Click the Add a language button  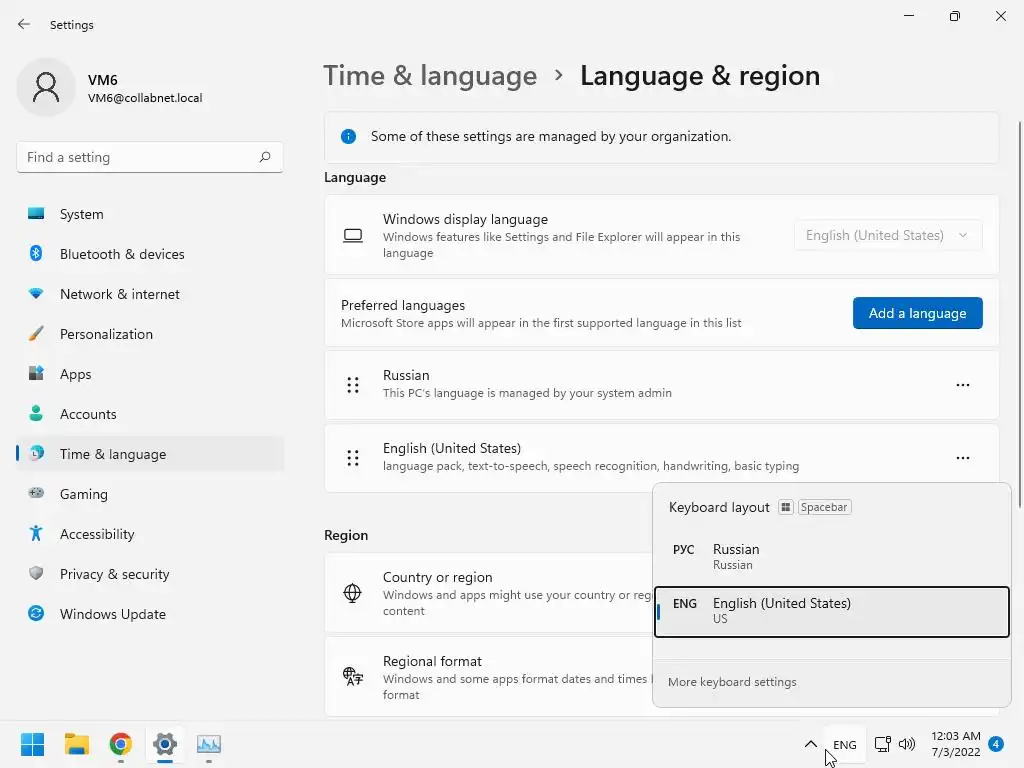pos(918,313)
